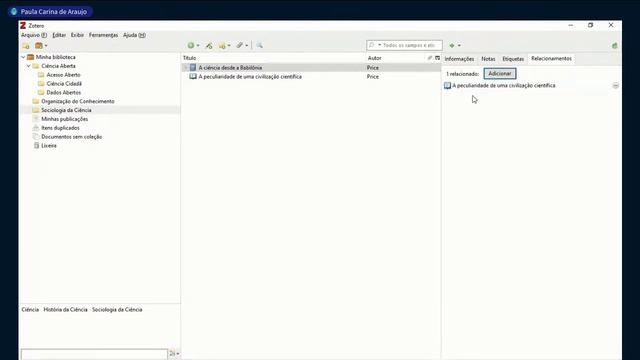Viewport: 640px width, 360px height.
Task: Switch to the Informações tab
Action: pos(459,59)
